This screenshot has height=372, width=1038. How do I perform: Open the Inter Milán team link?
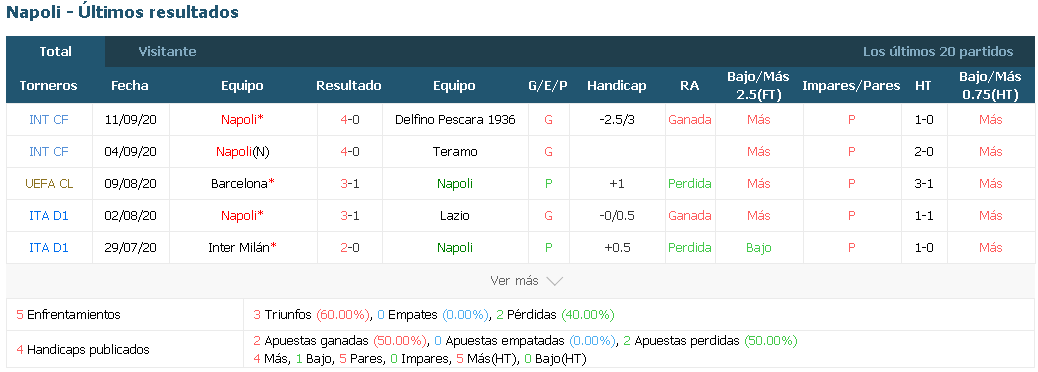point(239,248)
